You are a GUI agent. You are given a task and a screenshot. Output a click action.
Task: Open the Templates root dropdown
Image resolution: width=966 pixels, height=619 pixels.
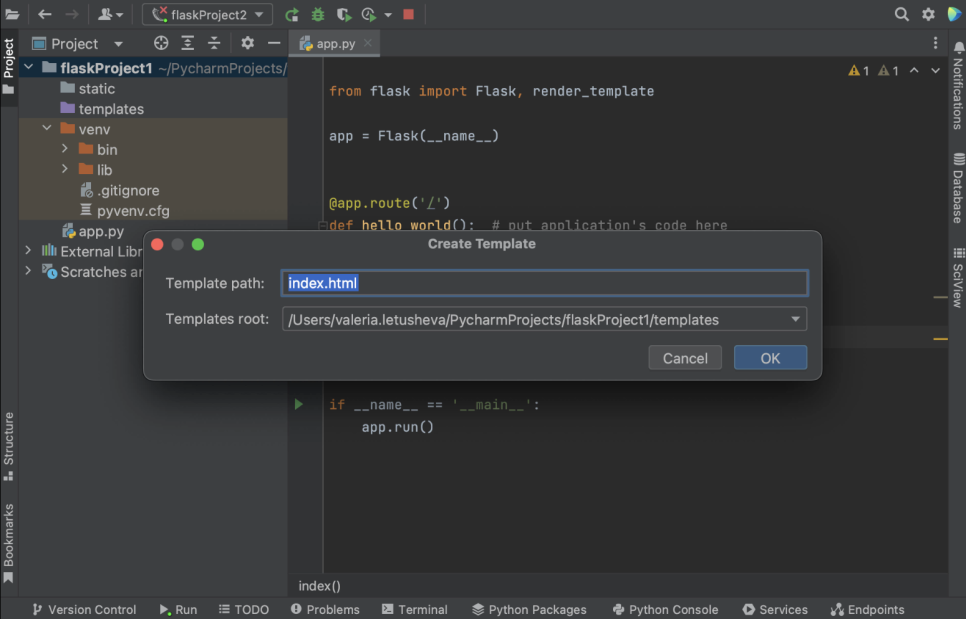(x=795, y=320)
